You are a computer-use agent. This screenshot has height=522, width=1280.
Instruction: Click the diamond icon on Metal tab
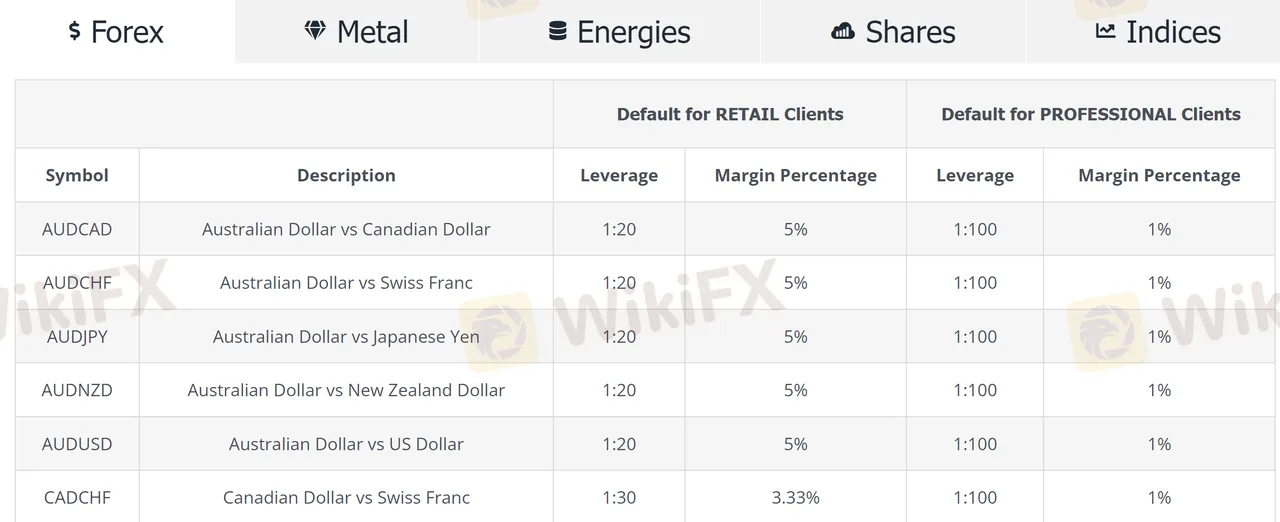pos(315,31)
